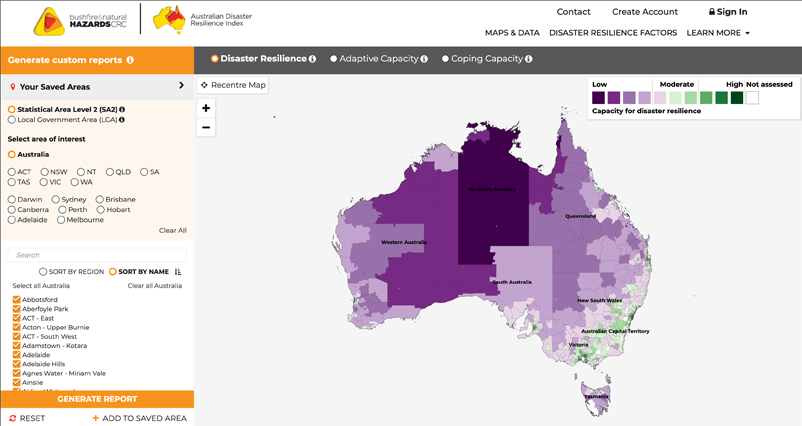Select the Disaster Resilience map layer
The image size is (802, 426).
215,59
